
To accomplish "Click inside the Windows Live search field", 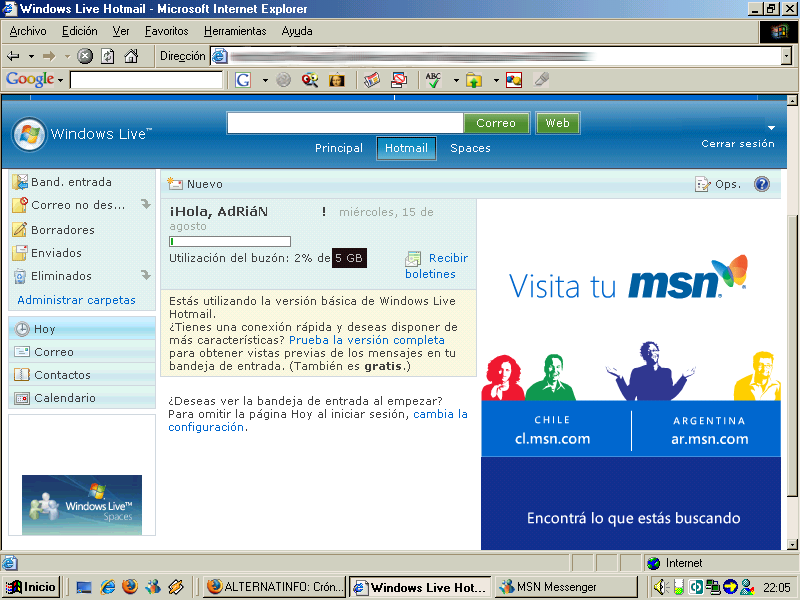I will coord(345,122).
